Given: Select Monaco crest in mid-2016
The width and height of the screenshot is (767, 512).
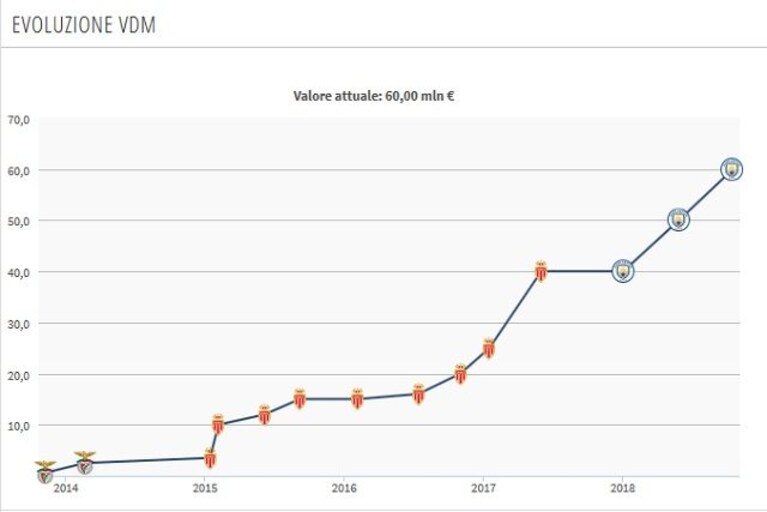Looking at the screenshot, I should click(x=419, y=394).
